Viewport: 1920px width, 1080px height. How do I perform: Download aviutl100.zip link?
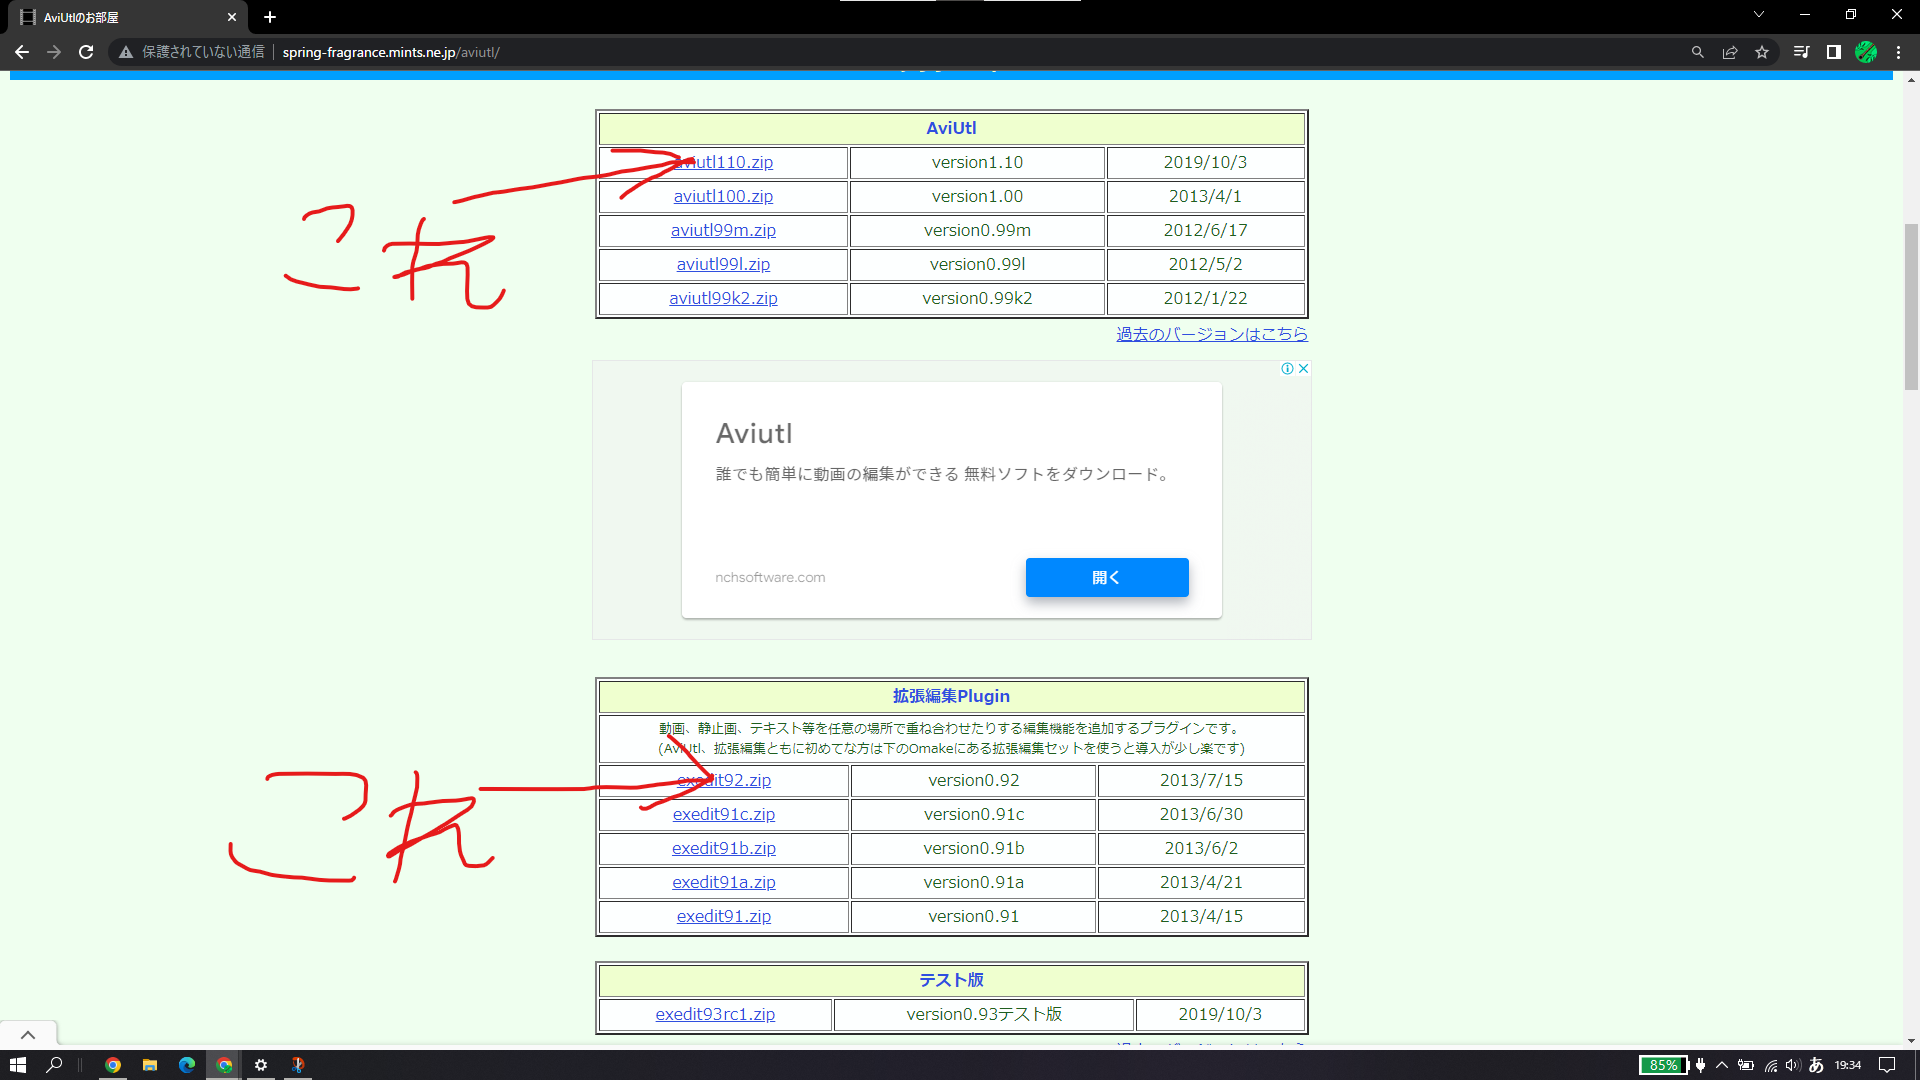(x=722, y=197)
